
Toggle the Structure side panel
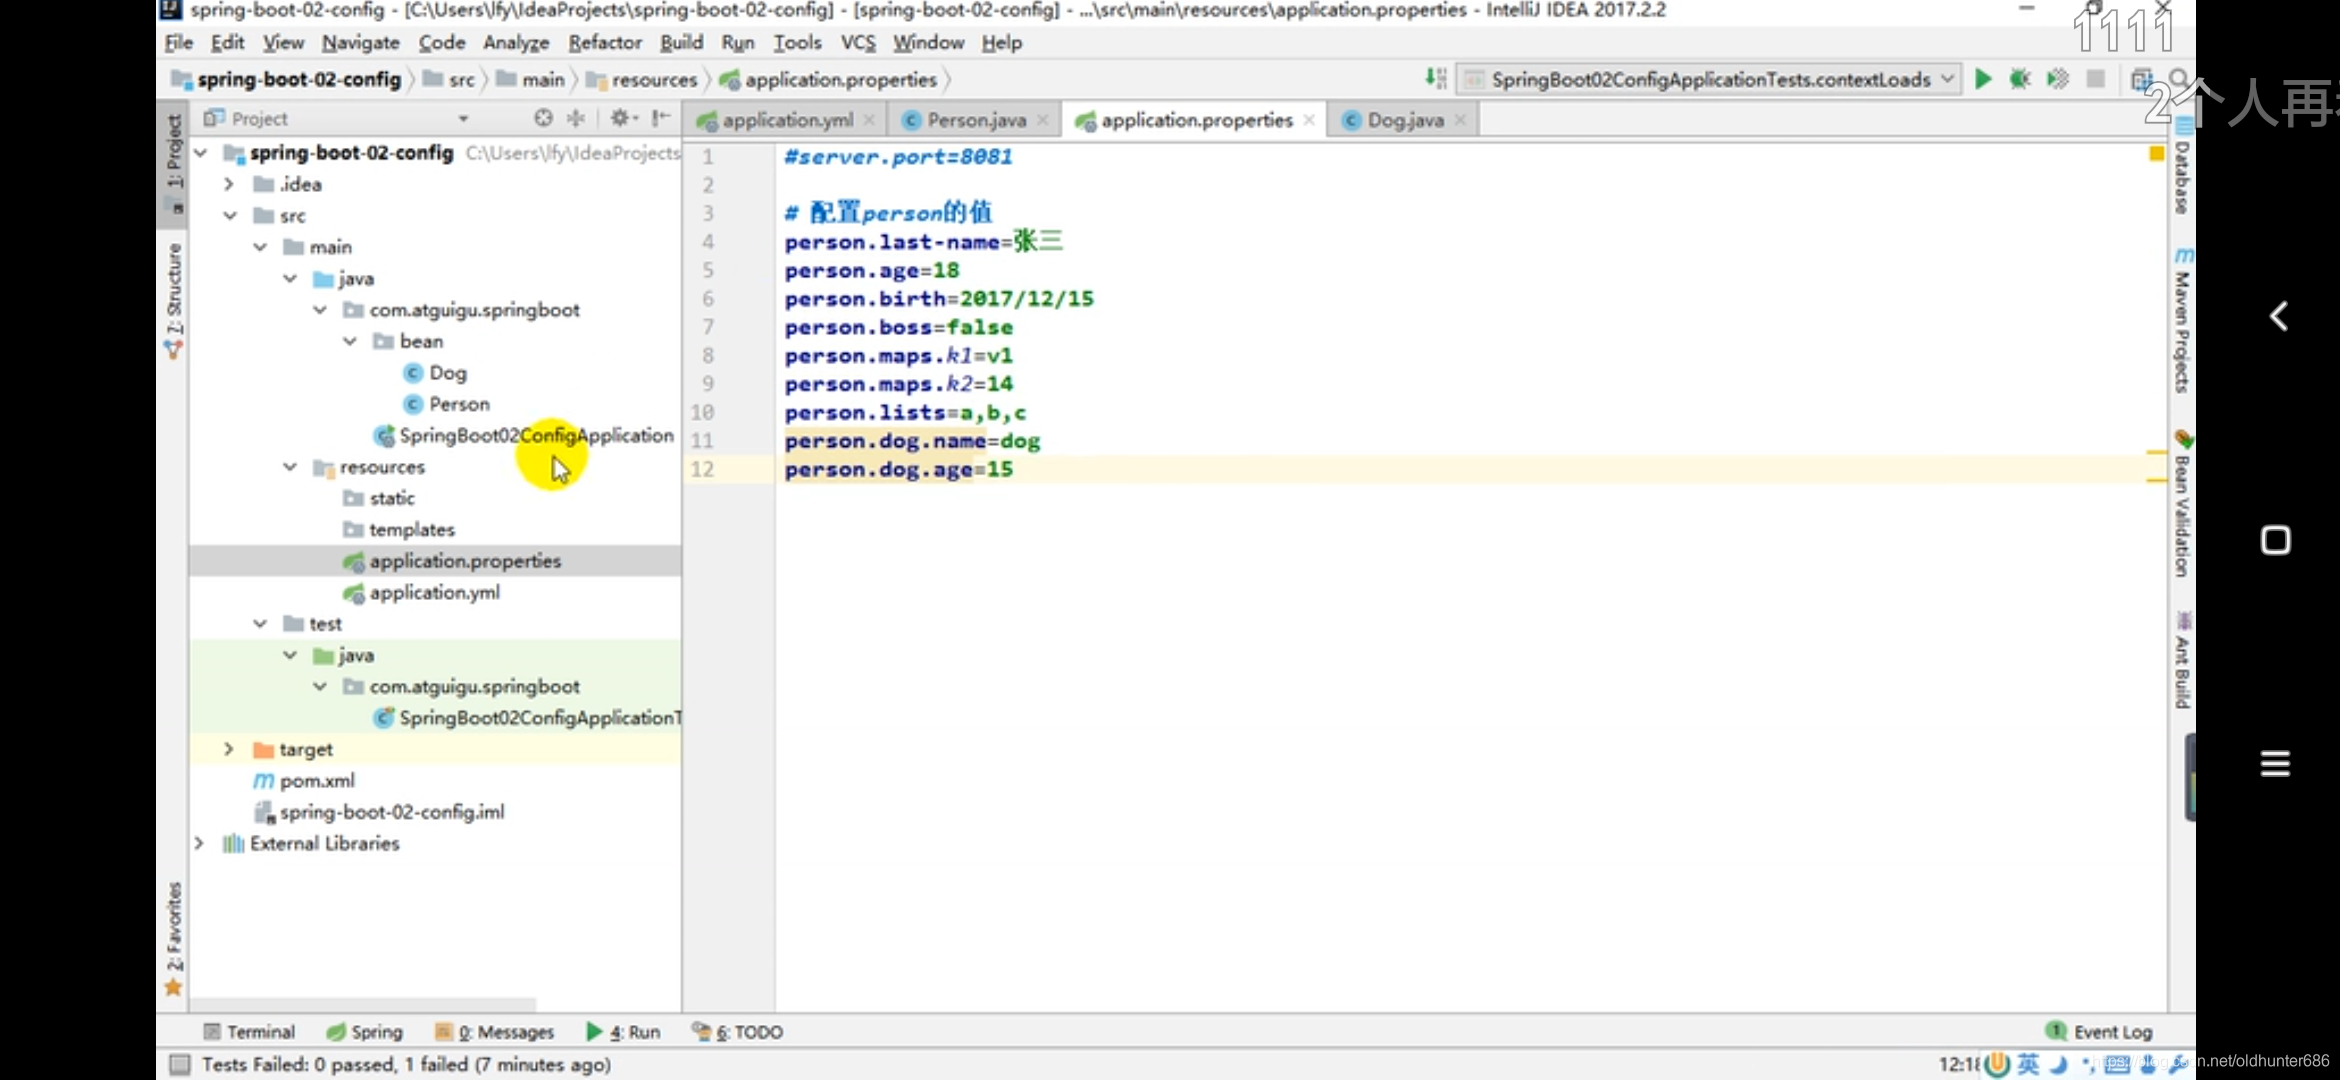point(174,300)
